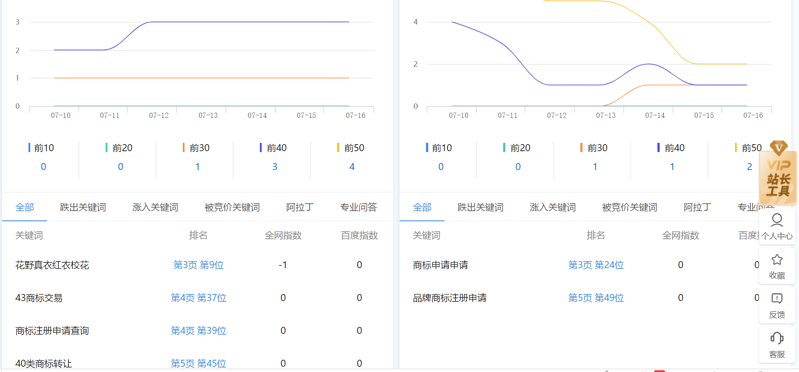The image size is (799, 372).
Task: Toggle 前20 legend in left chart
Action: coord(119,148)
